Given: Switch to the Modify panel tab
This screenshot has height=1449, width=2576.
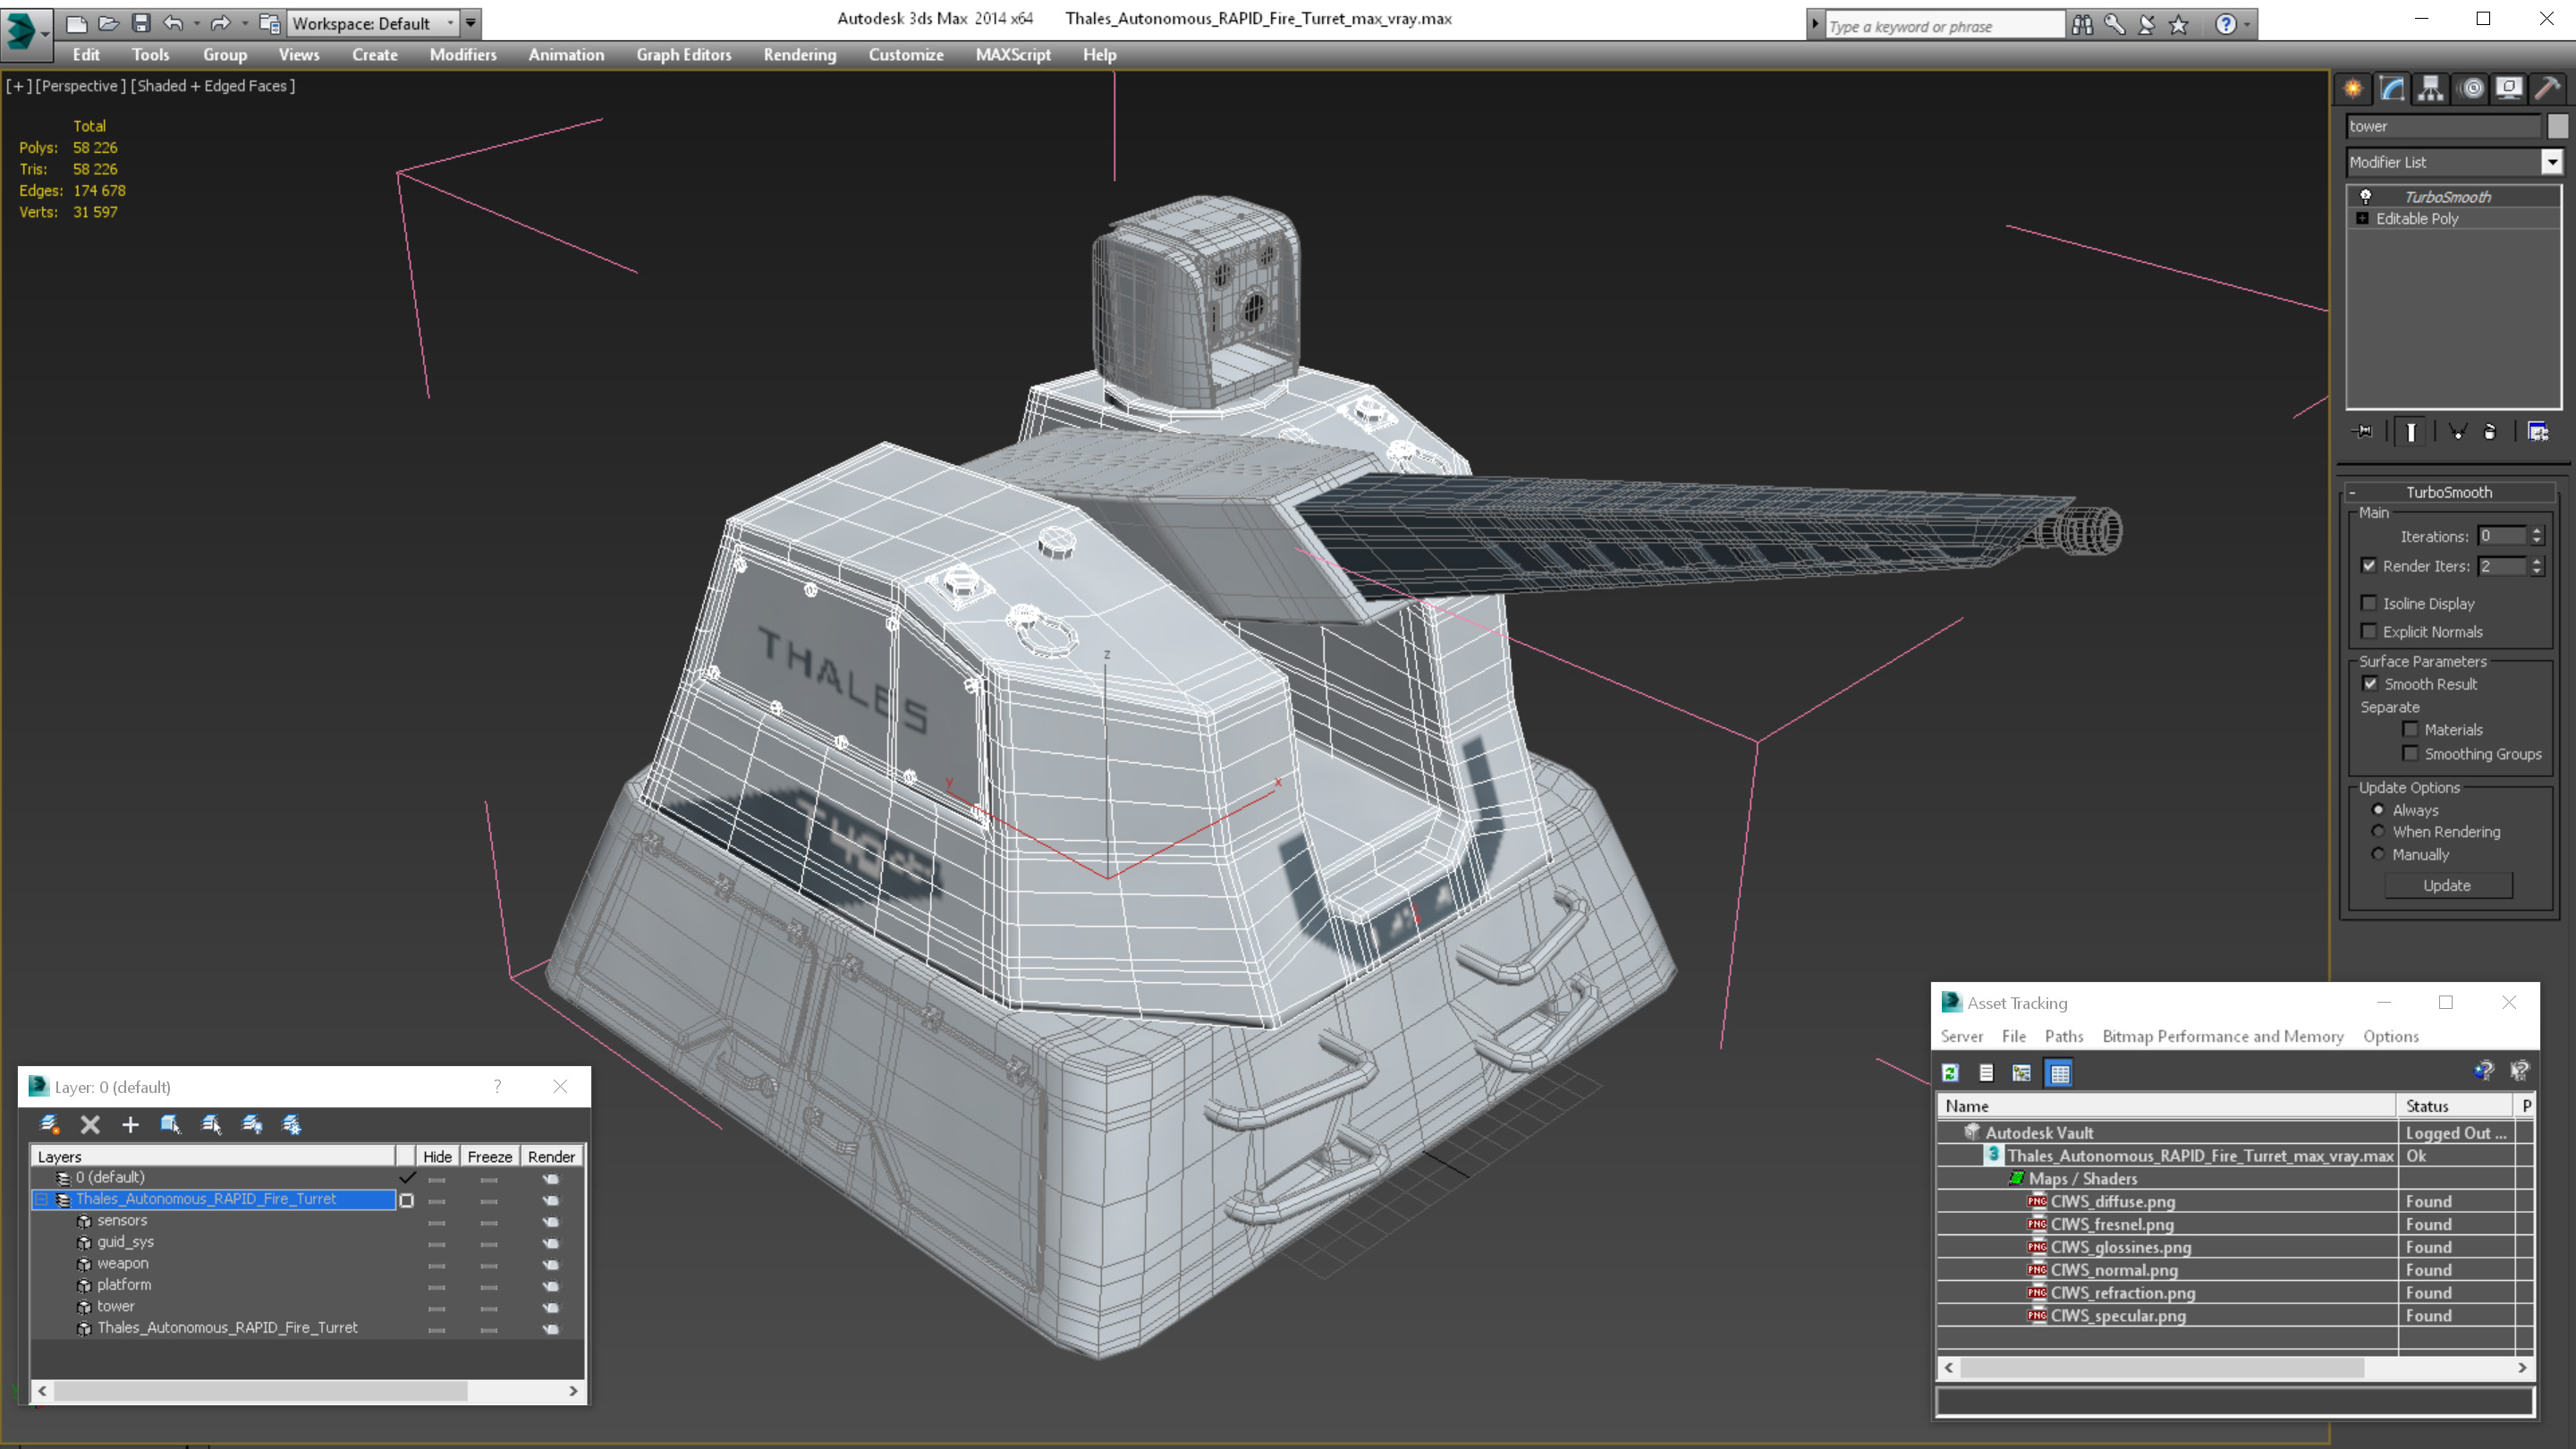Looking at the screenshot, I should [2391, 88].
